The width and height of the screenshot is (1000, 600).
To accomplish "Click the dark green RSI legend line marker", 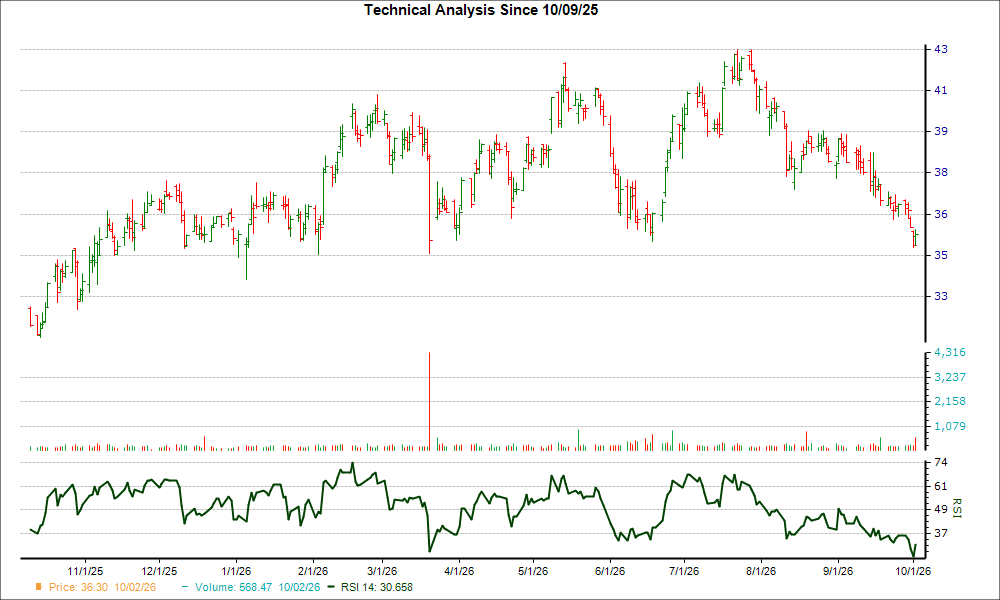I will [330, 587].
